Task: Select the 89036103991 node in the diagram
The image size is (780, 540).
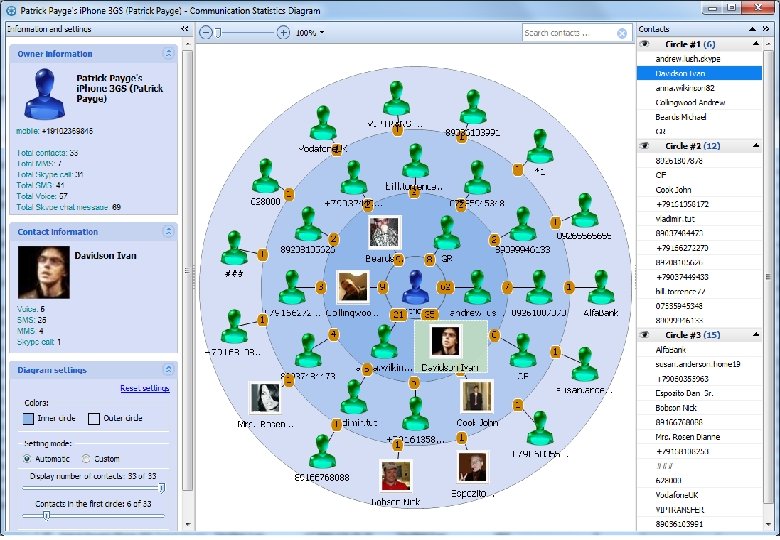Action: tap(473, 107)
